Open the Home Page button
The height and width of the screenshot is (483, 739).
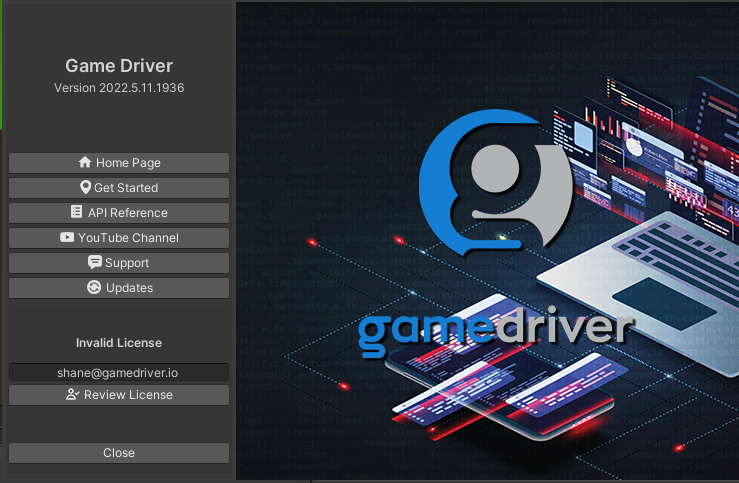click(x=119, y=163)
